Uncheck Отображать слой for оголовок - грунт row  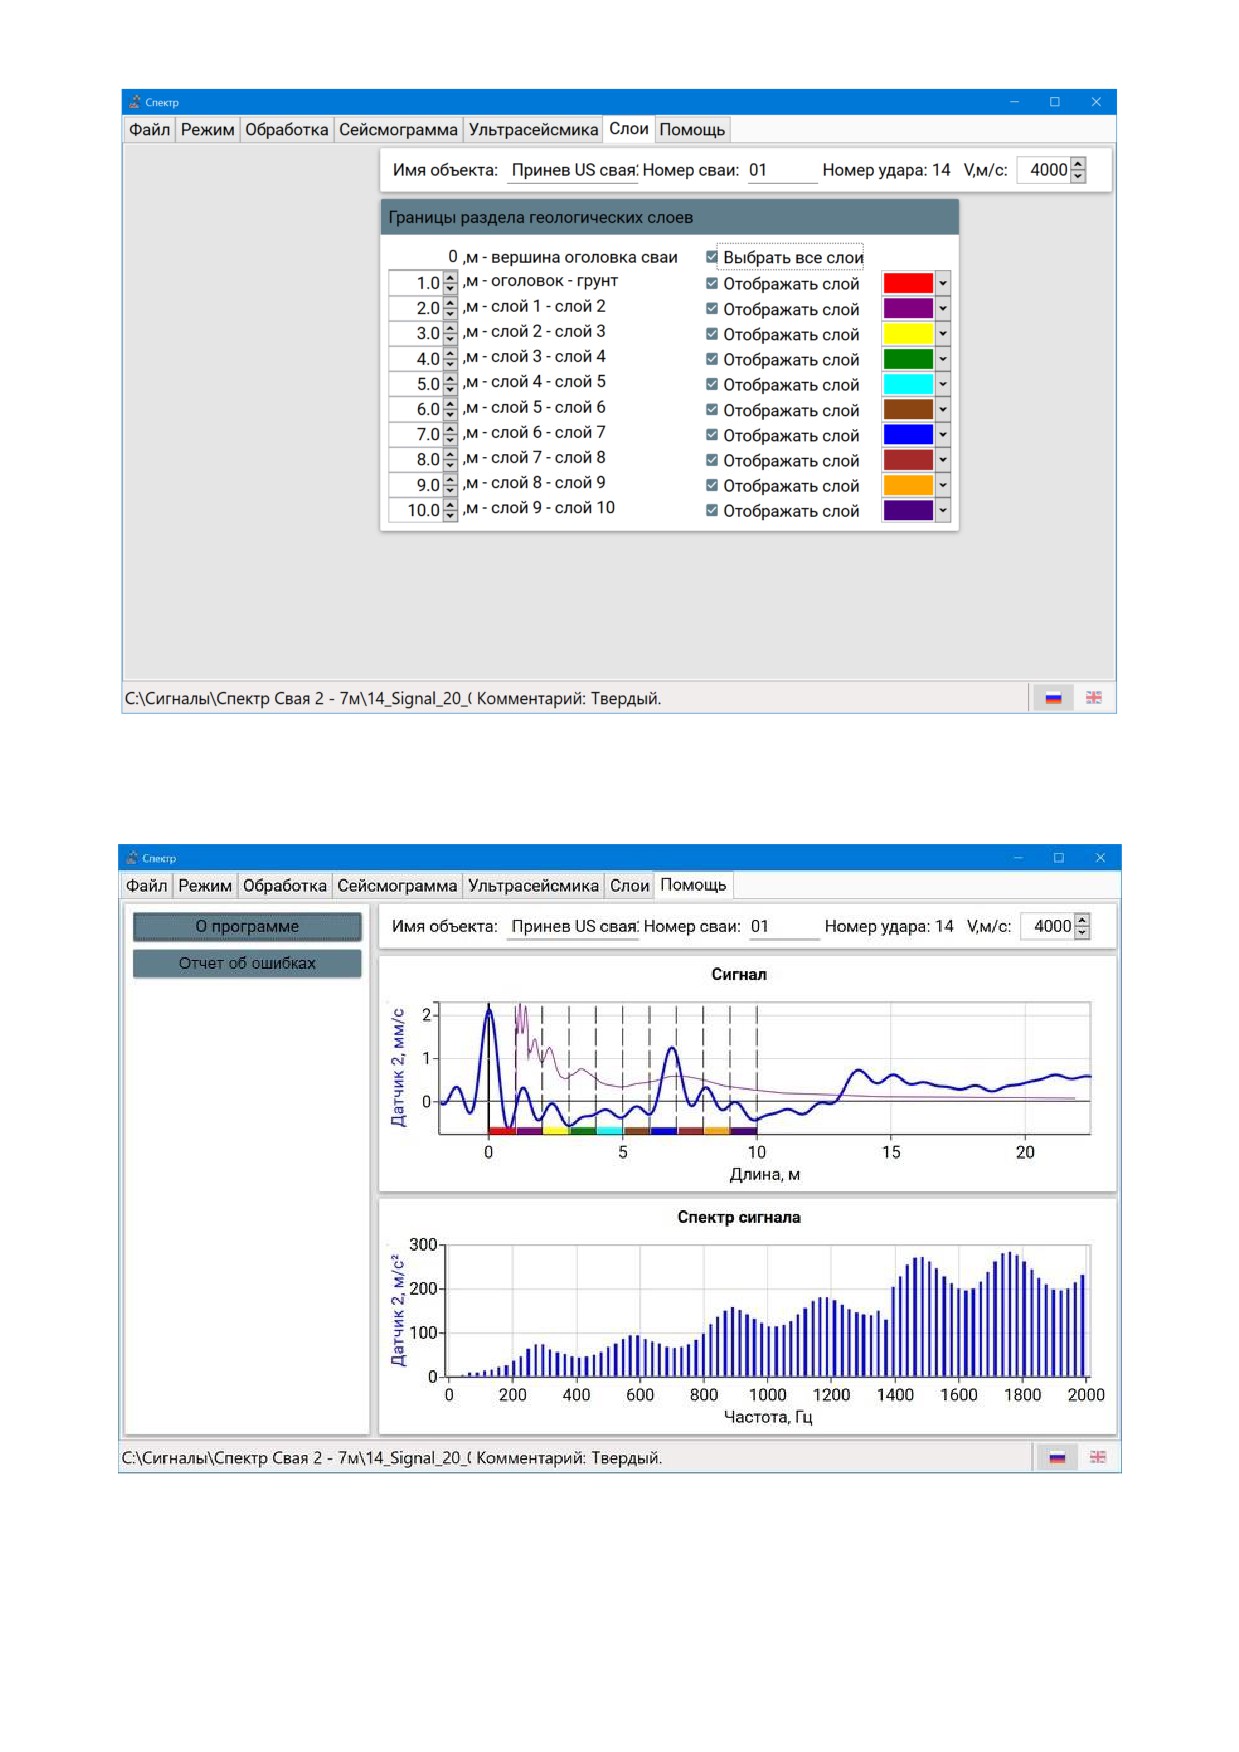(x=712, y=283)
